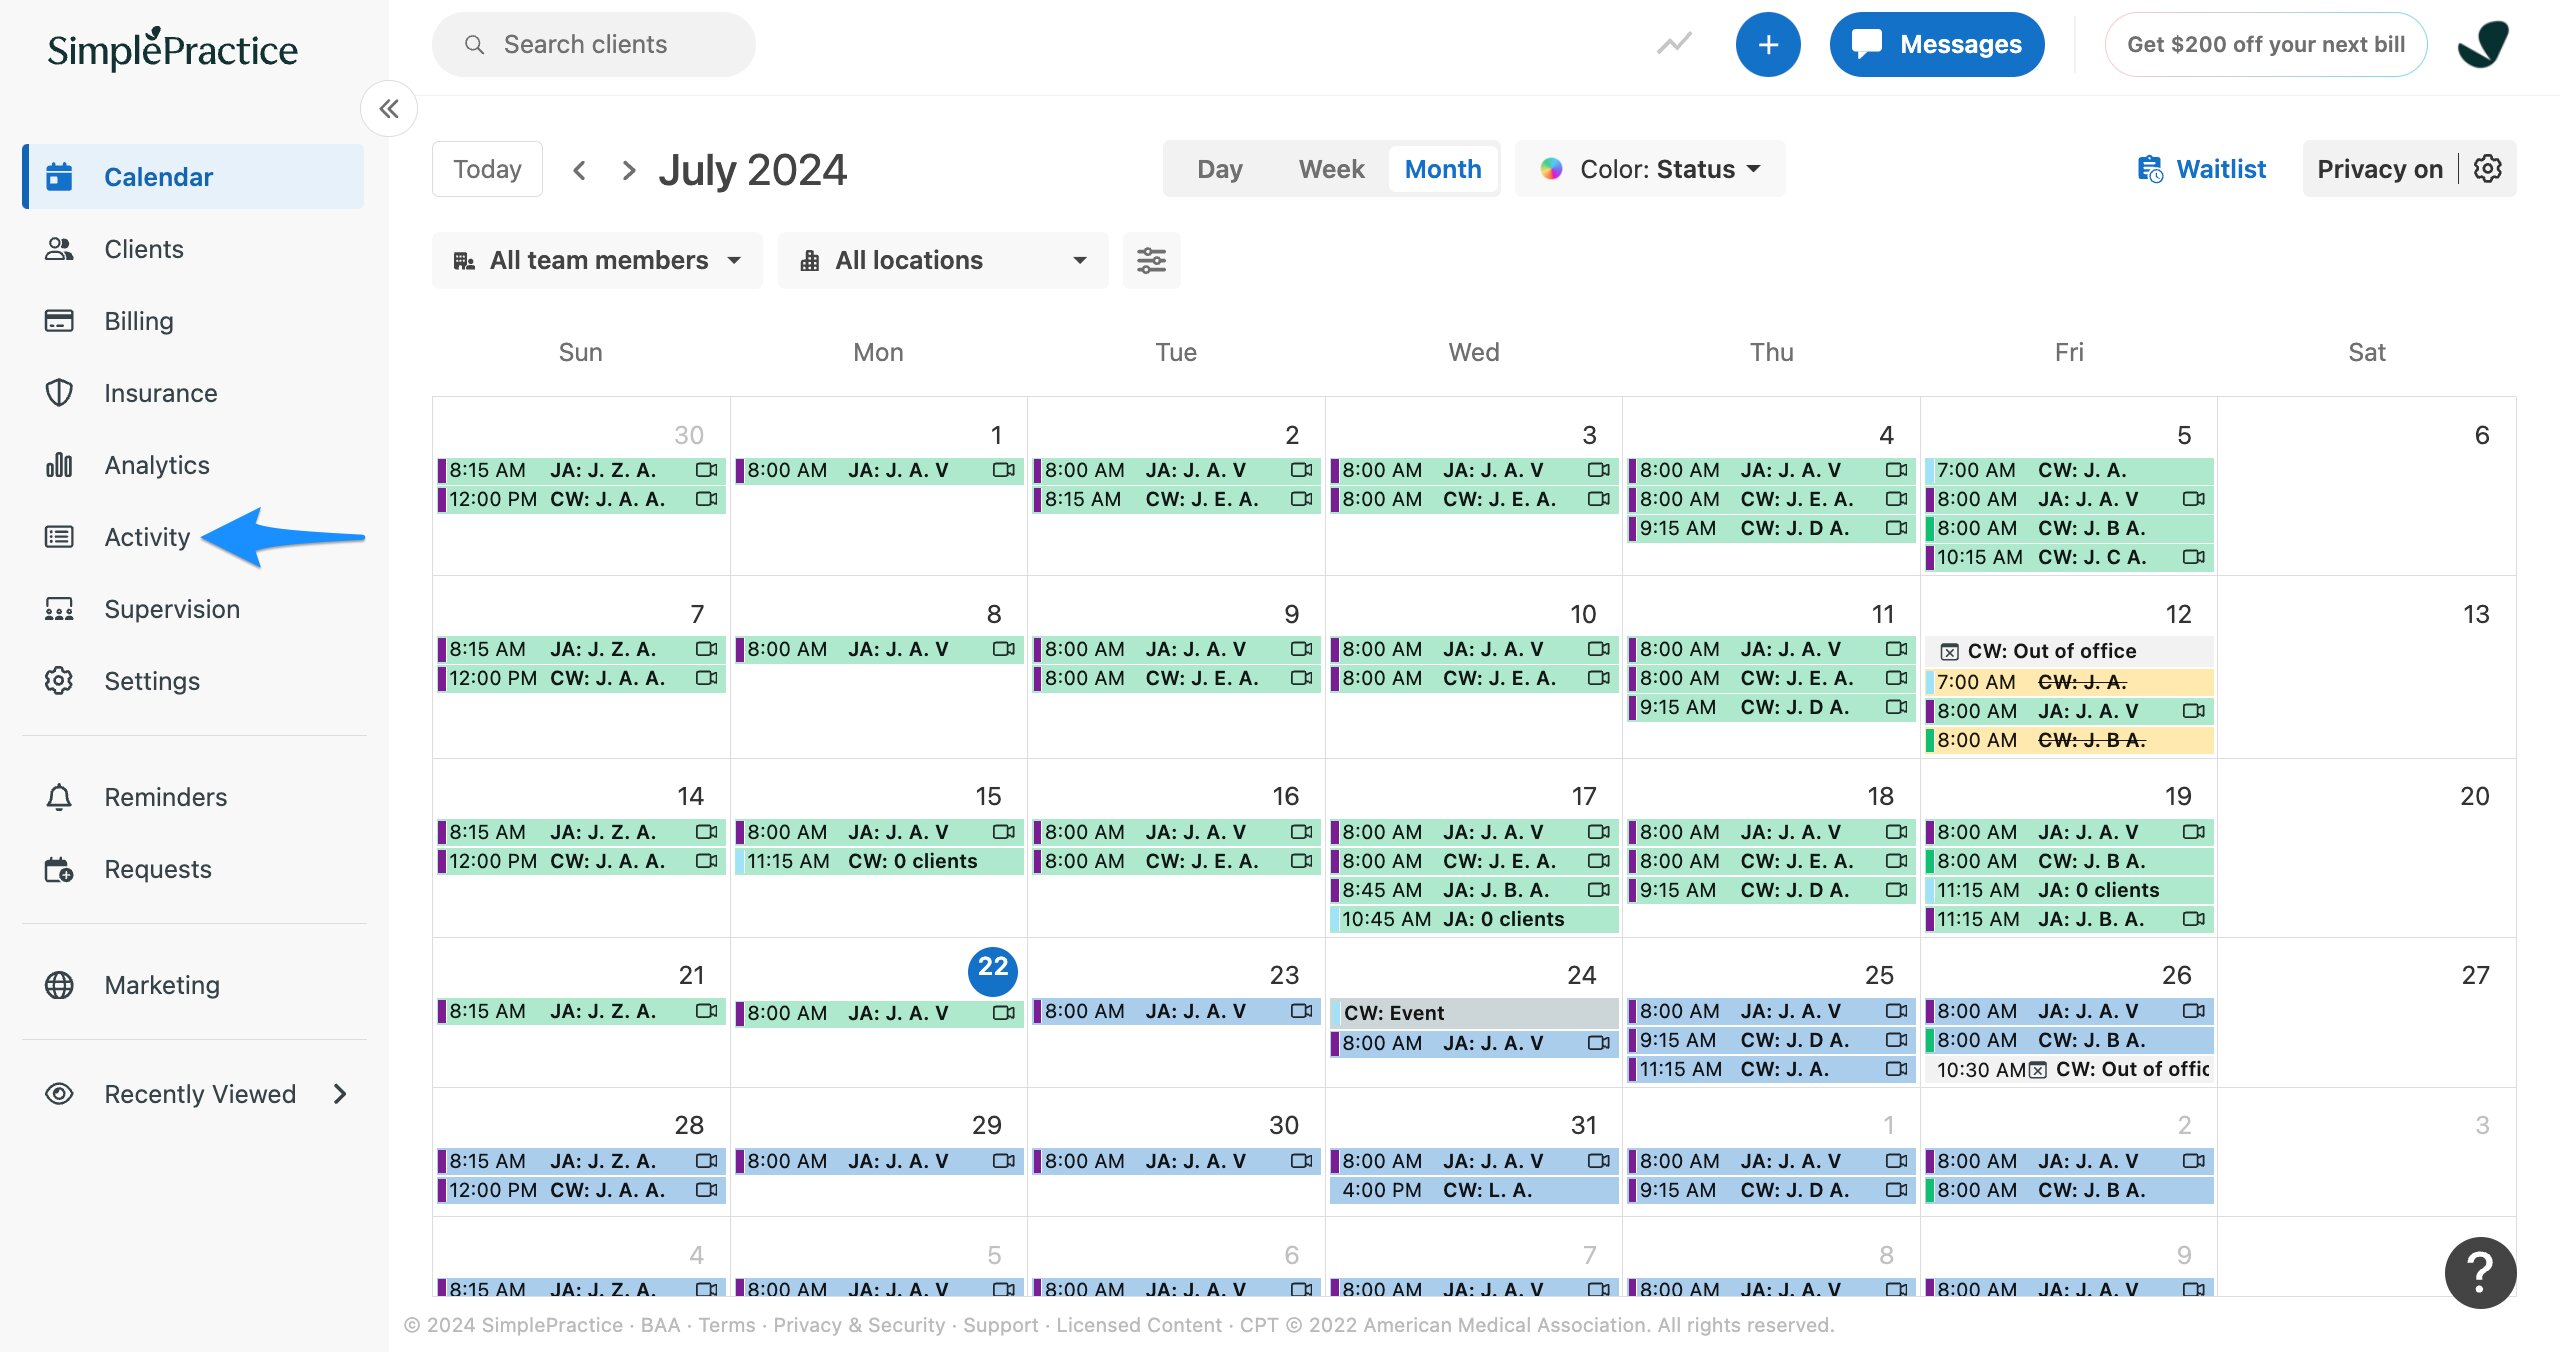
Task: Collapse the sidebar with double-chevron icon
Action: coord(389,109)
